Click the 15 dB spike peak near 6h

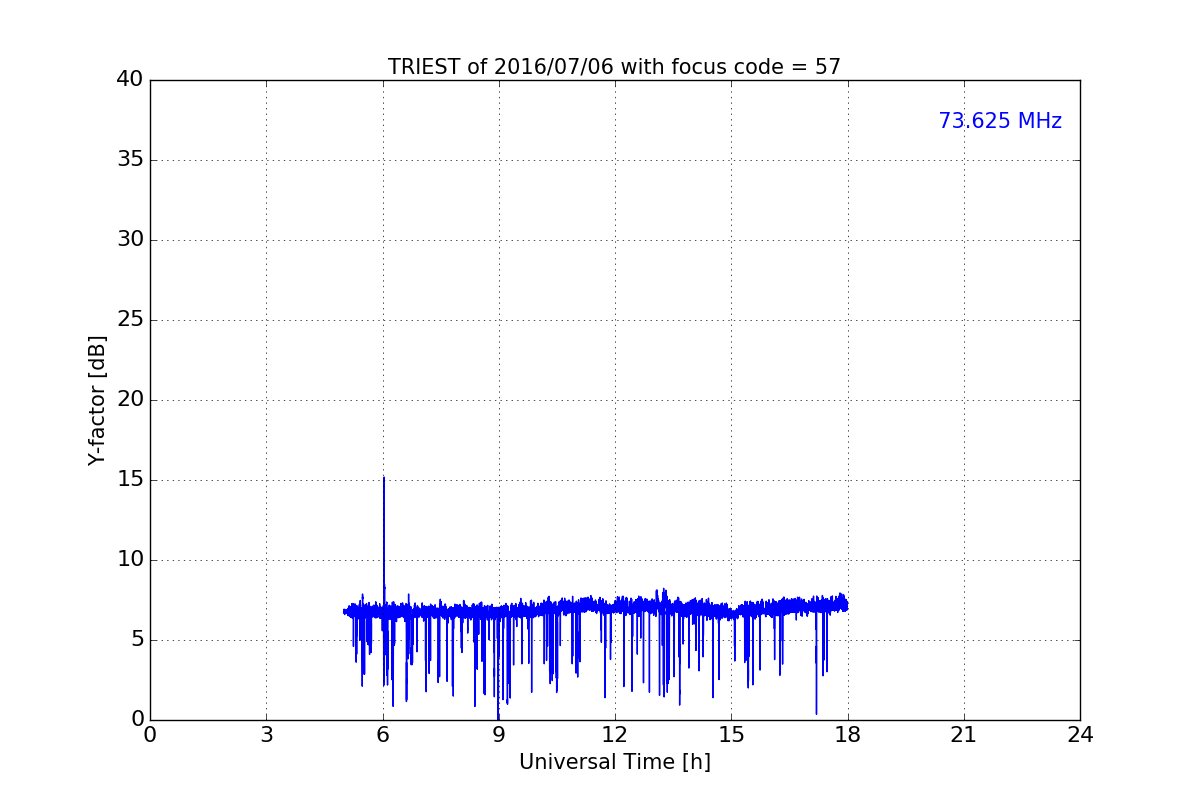384,478
